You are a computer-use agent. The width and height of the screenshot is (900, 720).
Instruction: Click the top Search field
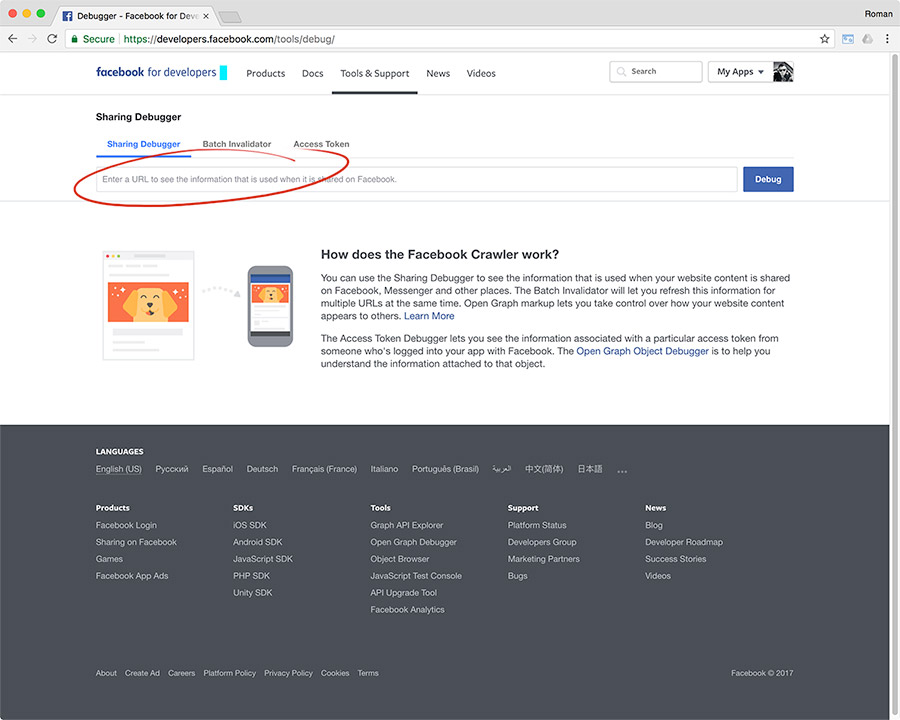click(x=655, y=72)
